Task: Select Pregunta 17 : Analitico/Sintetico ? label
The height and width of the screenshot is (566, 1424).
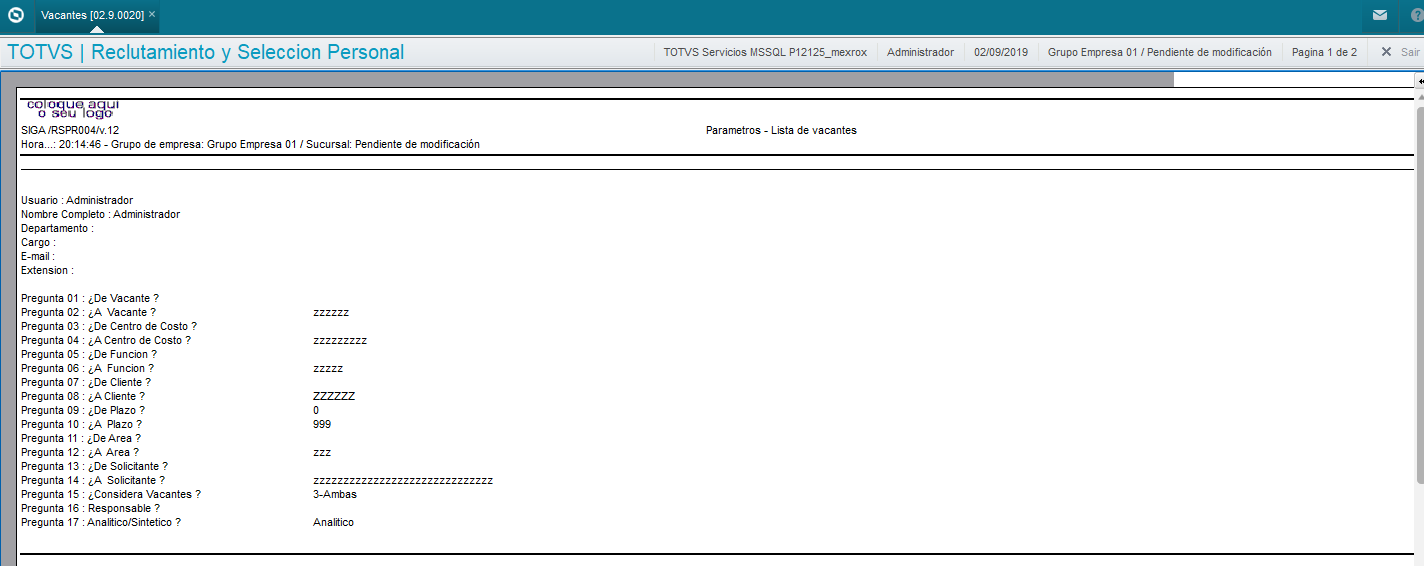Action: (101, 523)
